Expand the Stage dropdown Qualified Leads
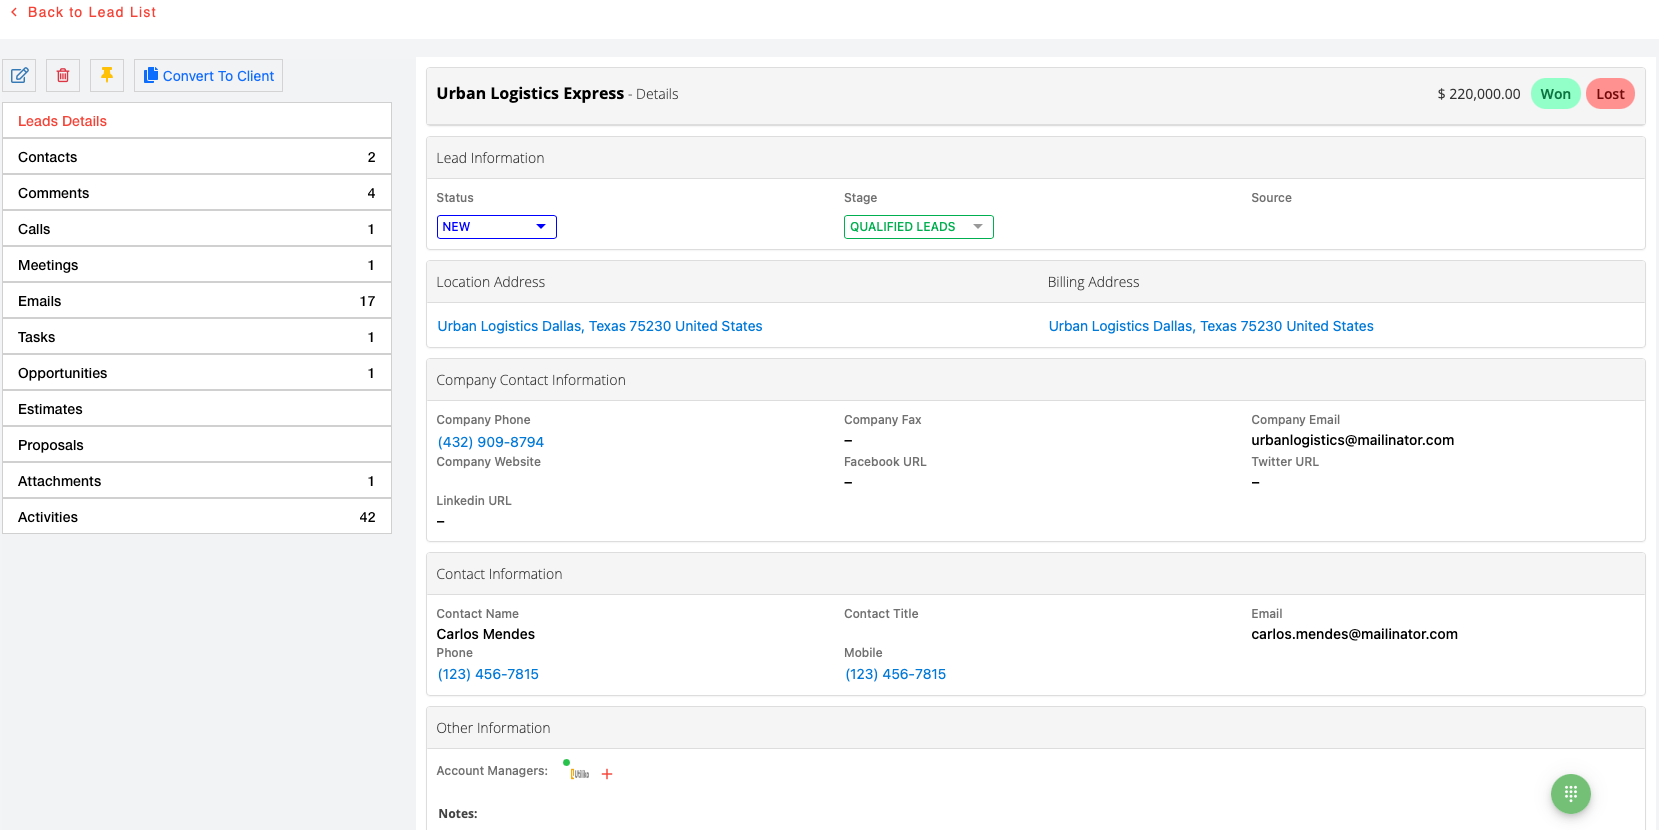Screen dimensions: 1659x830 pyautogui.click(x=918, y=227)
